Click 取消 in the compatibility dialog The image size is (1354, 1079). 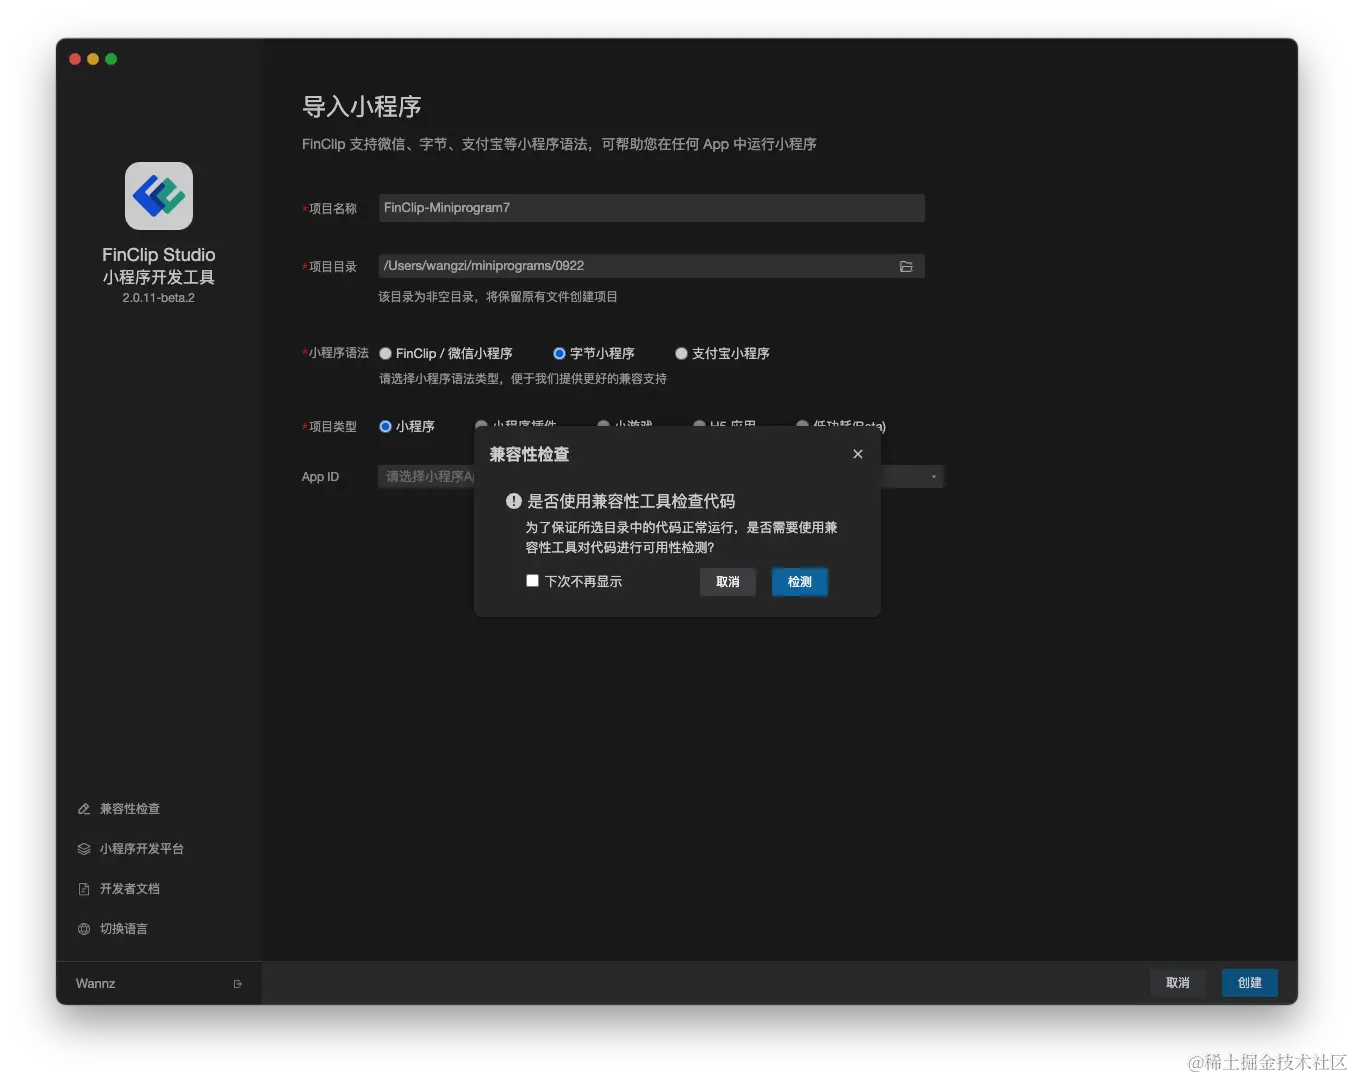click(x=728, y=582)
